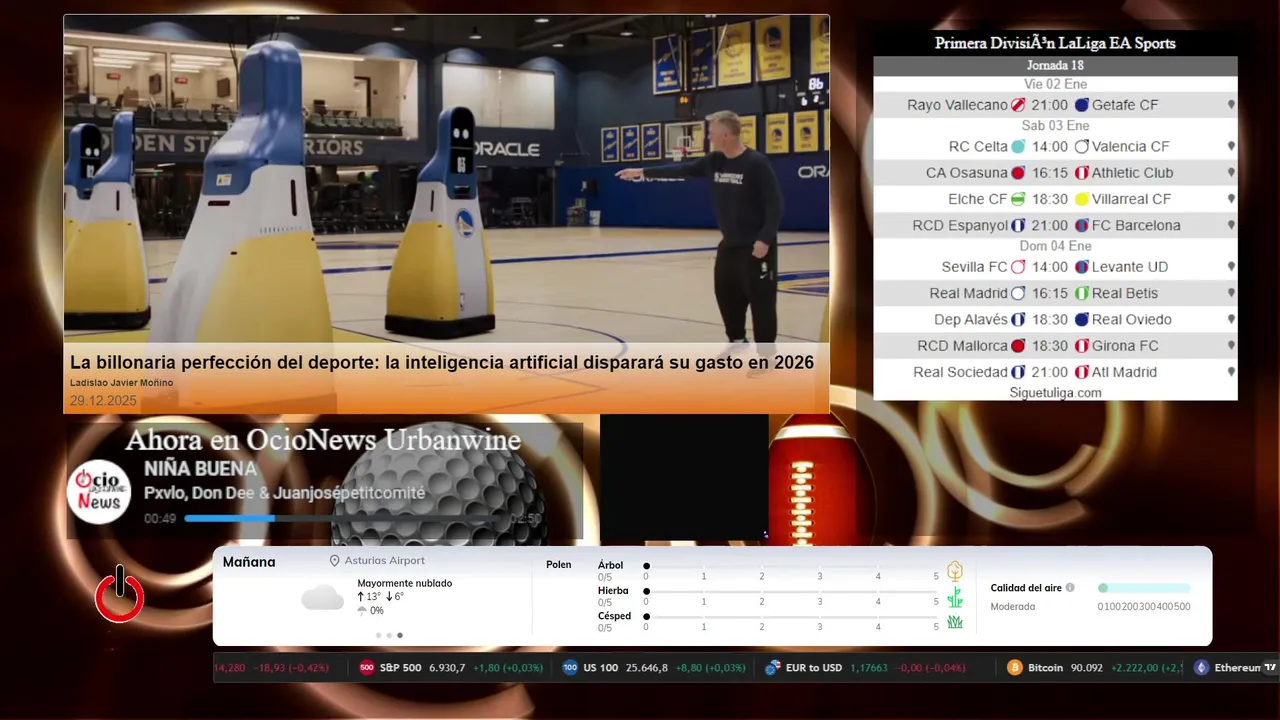
Task: Click the Primera División LaLiga EA Sports title
Action: coord(1055,43)
